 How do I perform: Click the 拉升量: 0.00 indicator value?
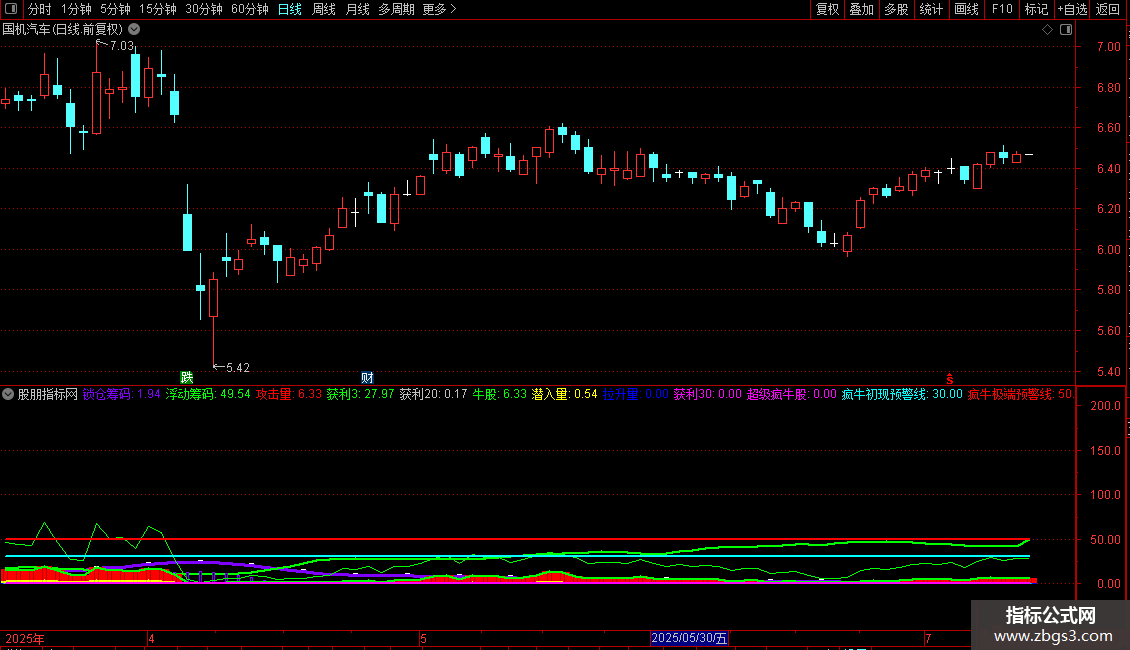636,394
